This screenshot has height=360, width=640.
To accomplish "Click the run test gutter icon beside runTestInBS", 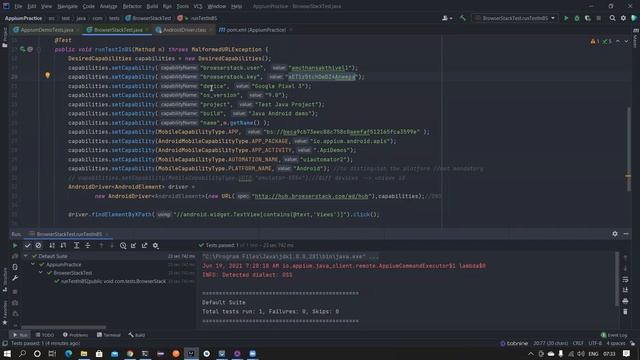I will [x=22, y=49].
